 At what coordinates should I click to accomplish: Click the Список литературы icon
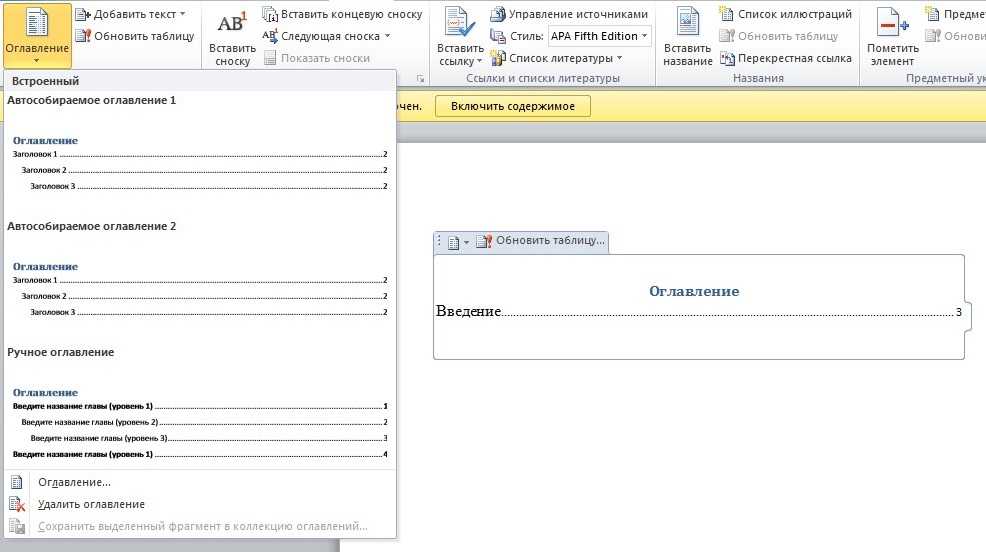pos(498,58)
